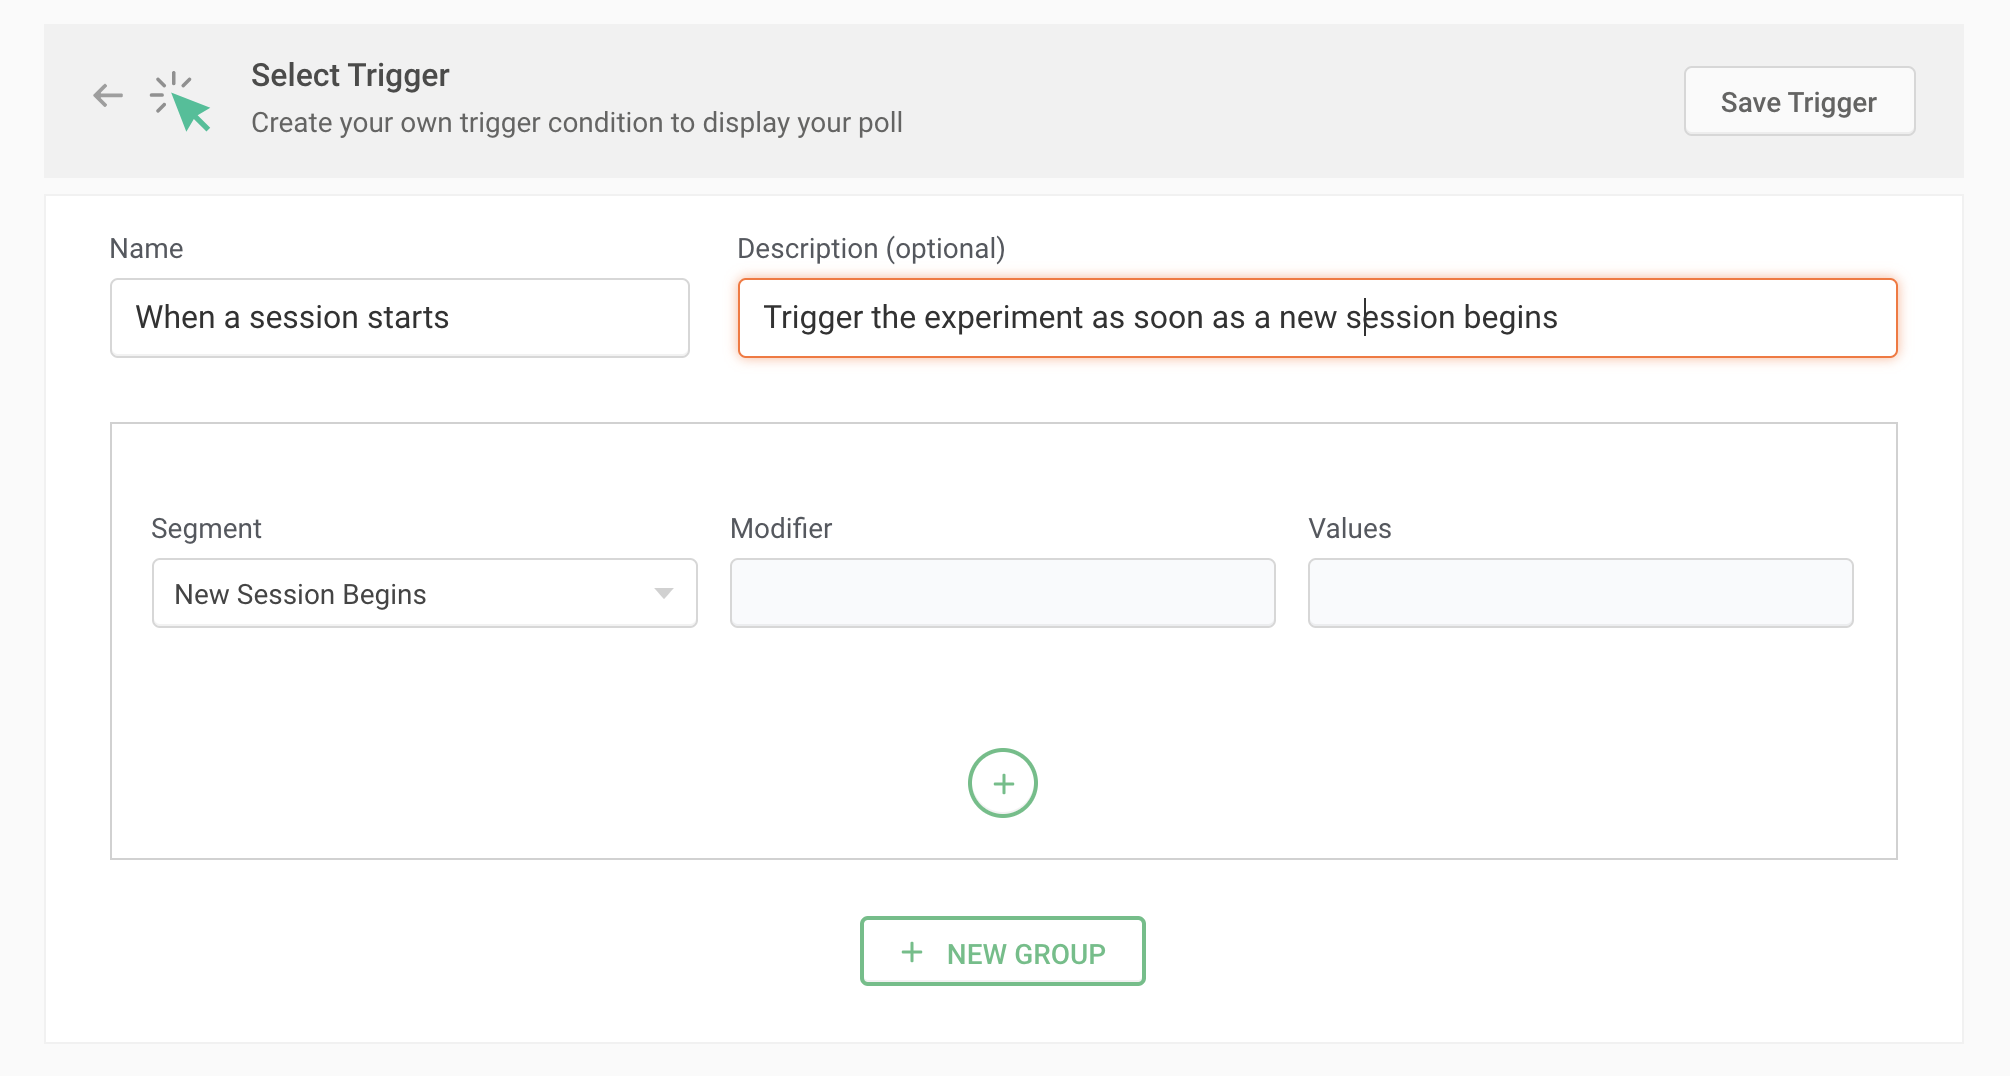The image size is (2010, 1076).
Task: Click the Segment label
Action: pyautogui.click(x=206, y=529)
